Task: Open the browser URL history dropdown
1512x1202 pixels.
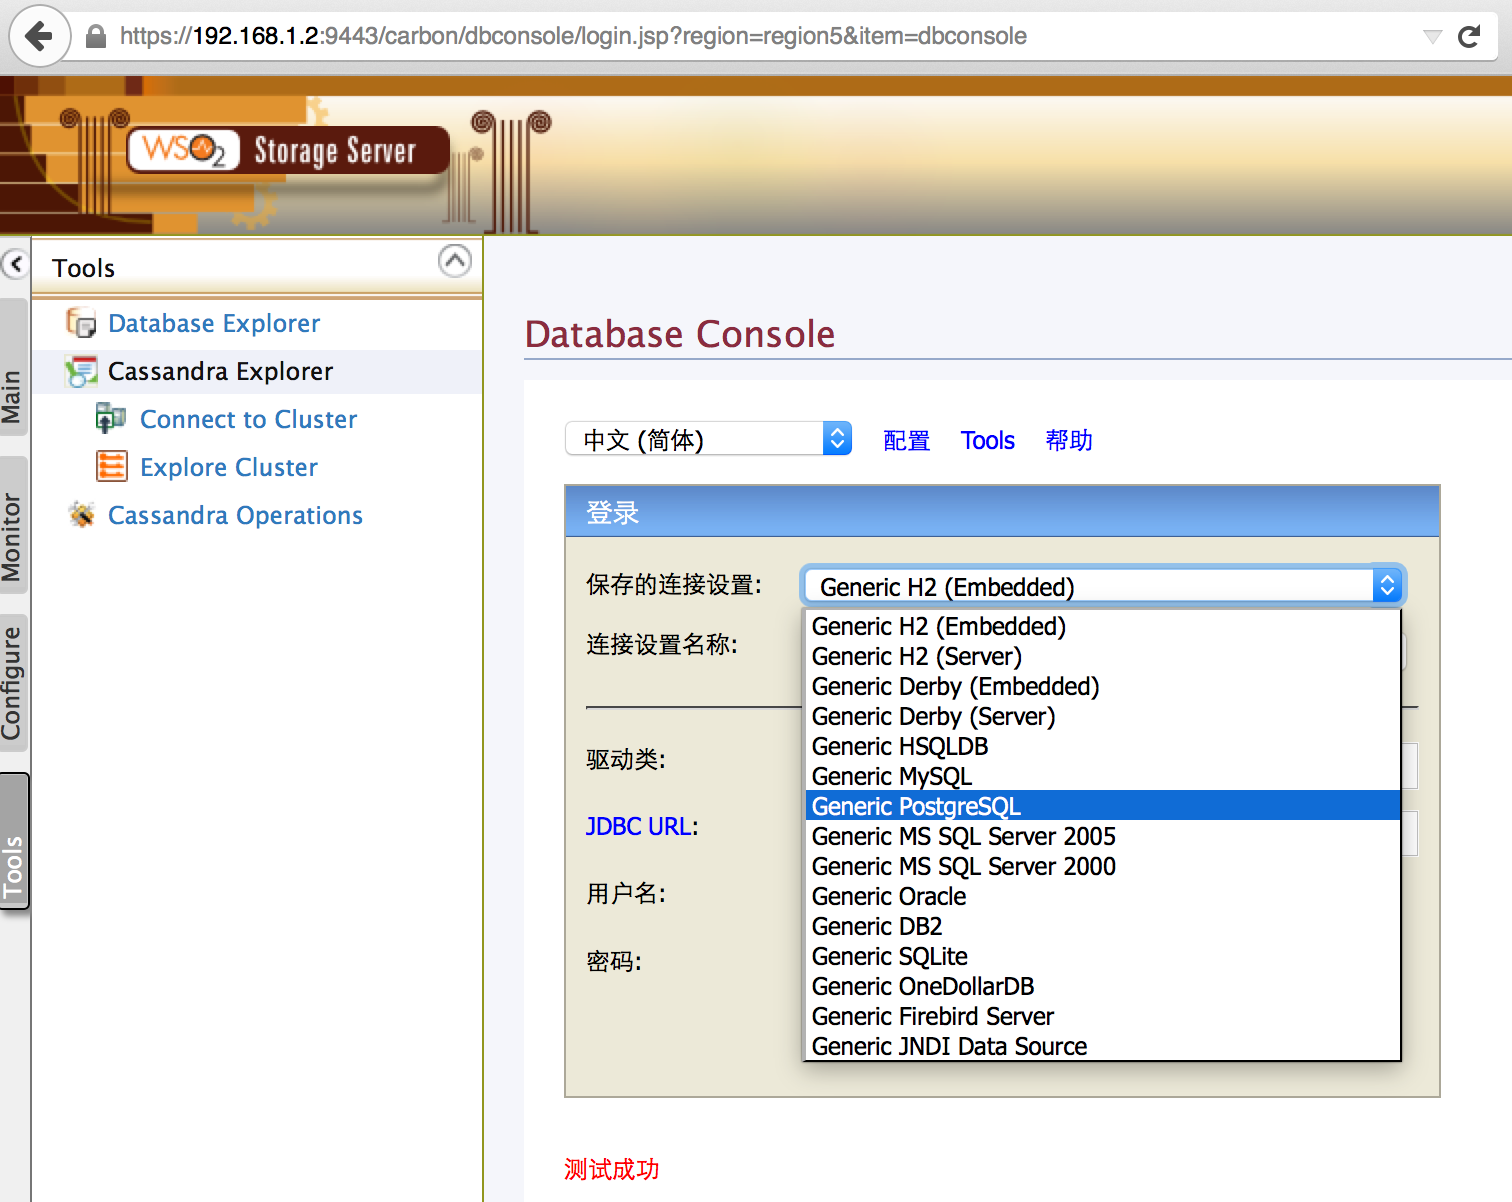Action: (1432, 37)
